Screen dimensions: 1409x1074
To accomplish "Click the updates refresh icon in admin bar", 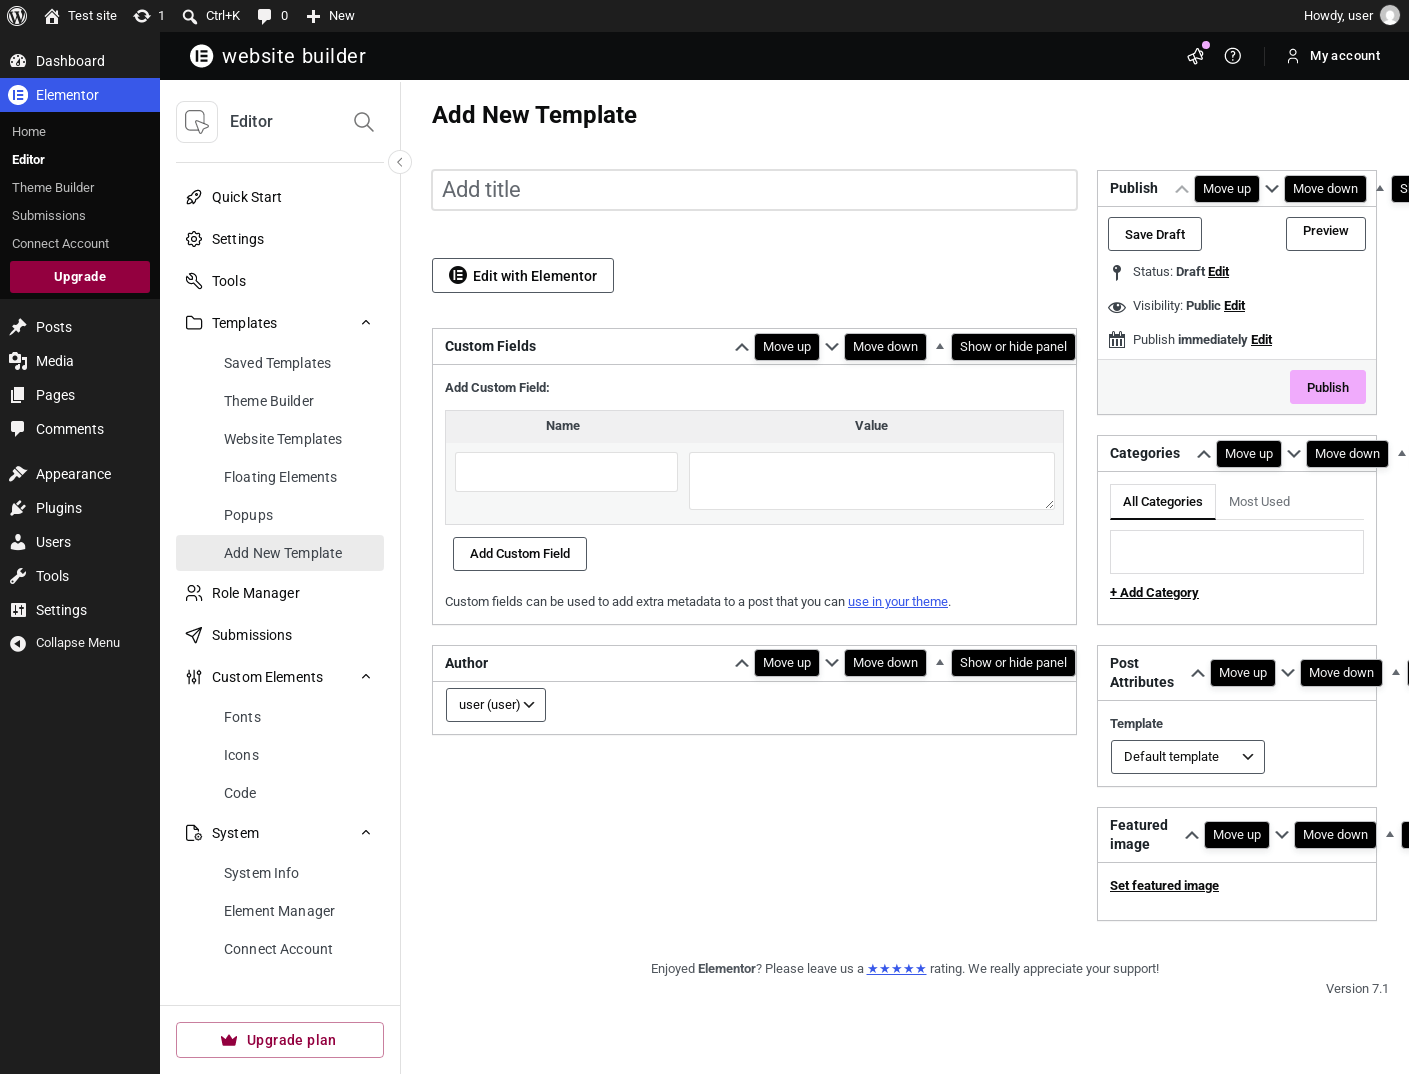I will [x=142, y=16].
